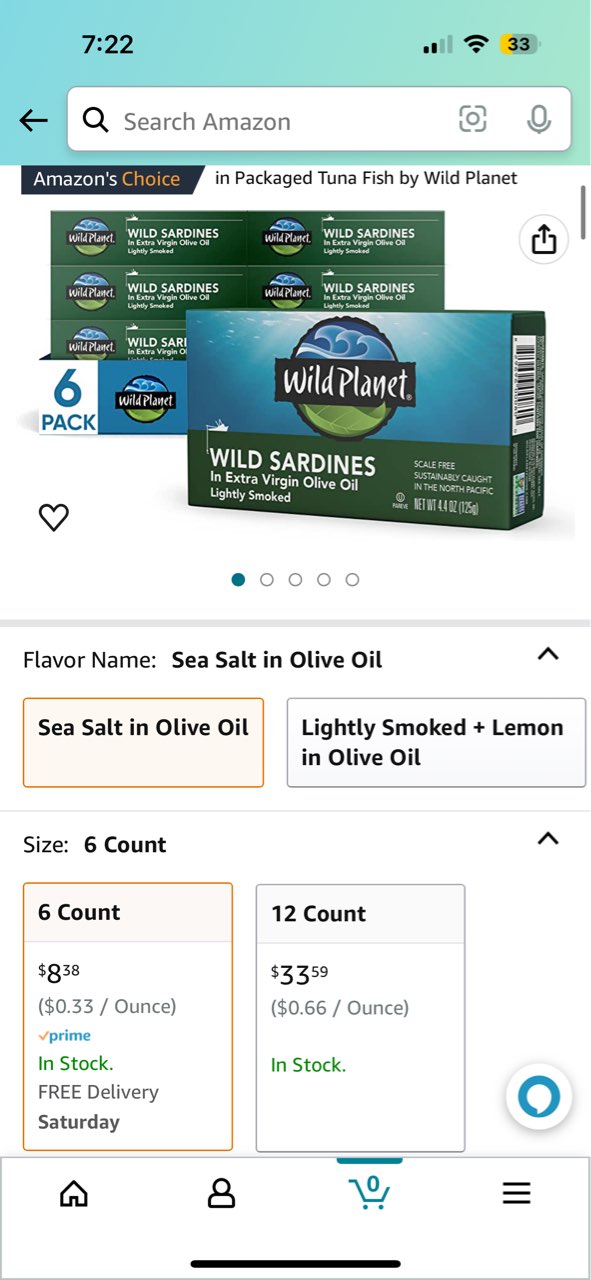Viewport: 591px width, 1280px height.
Task: Tap the Home tab in bottom navigation
Action: pos(74,1193)
